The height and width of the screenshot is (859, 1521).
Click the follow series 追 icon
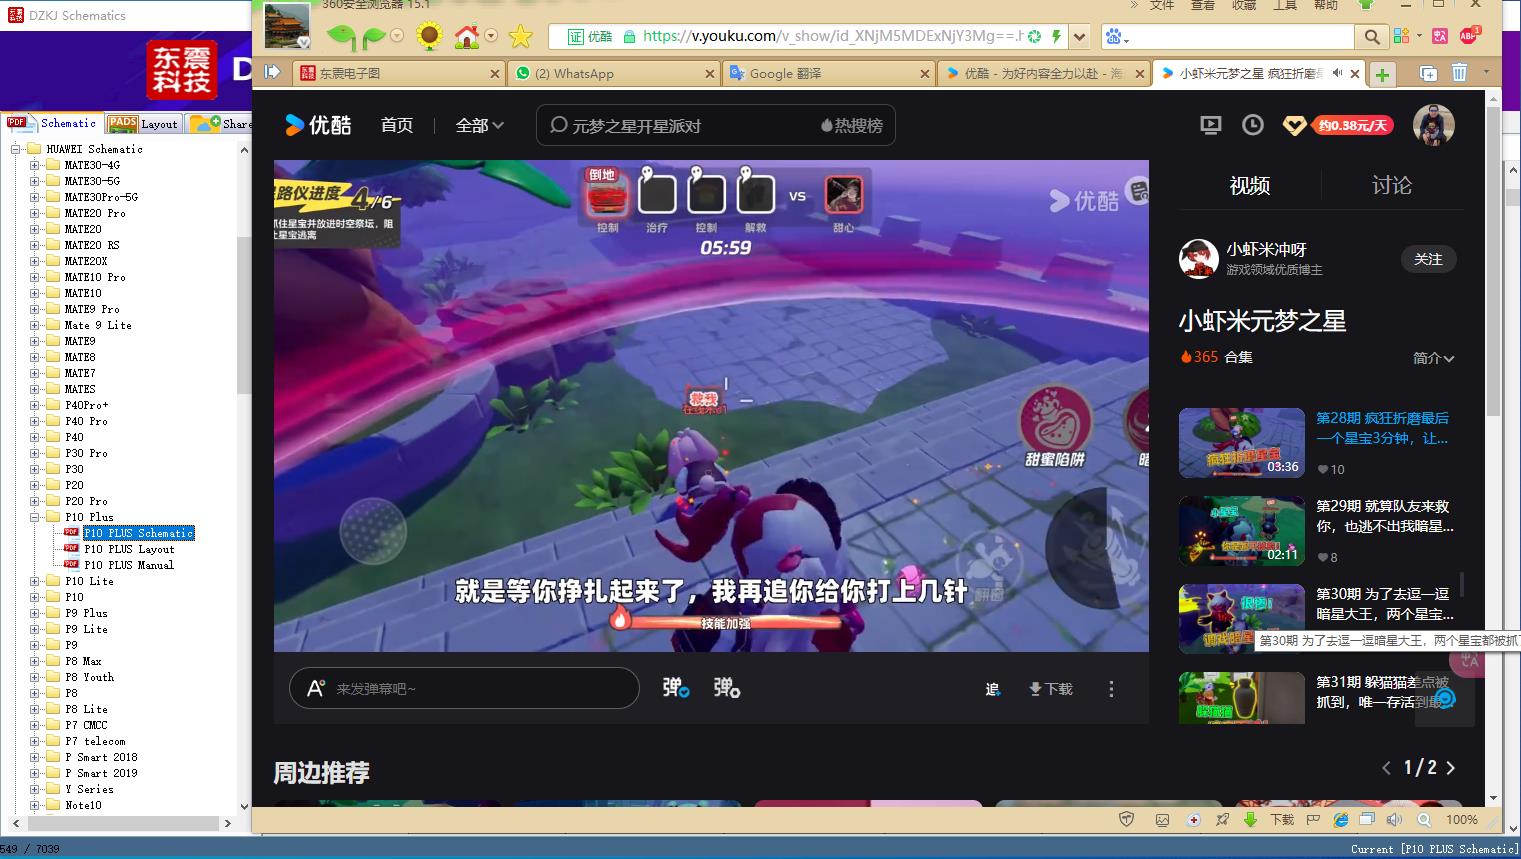click(x=992, y=689)
